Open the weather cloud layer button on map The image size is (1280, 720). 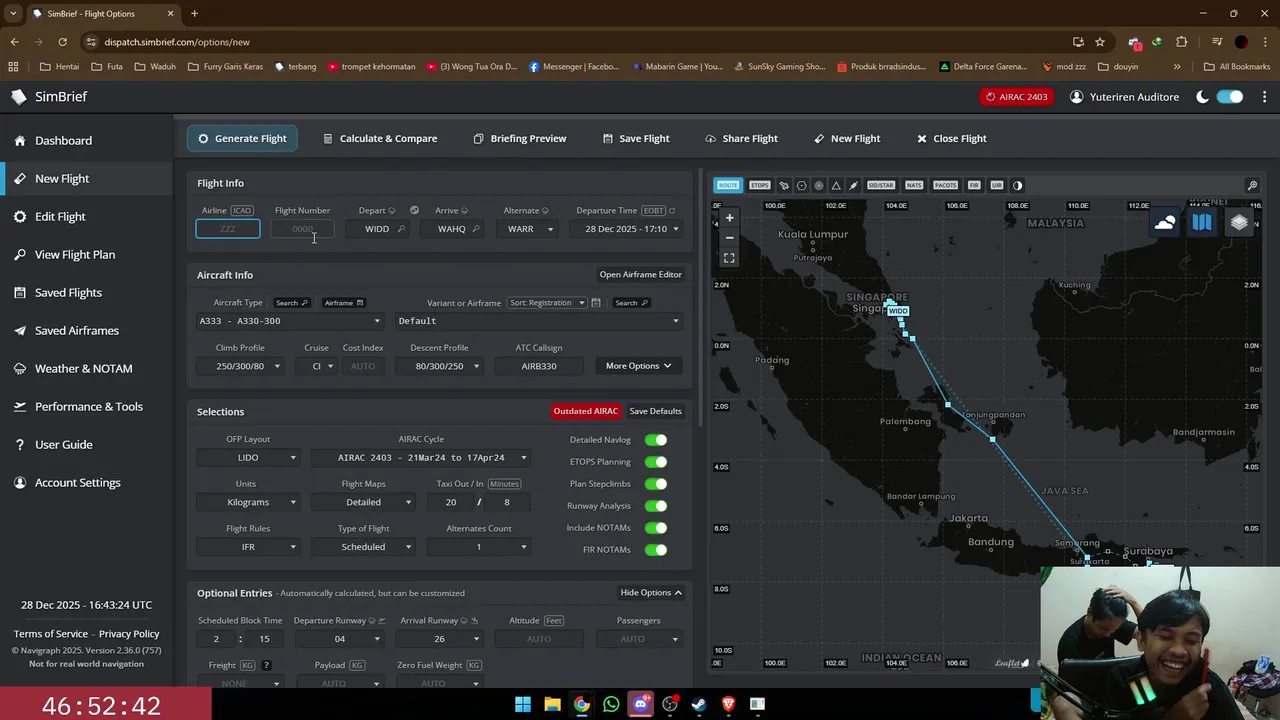coord(1165,223)
